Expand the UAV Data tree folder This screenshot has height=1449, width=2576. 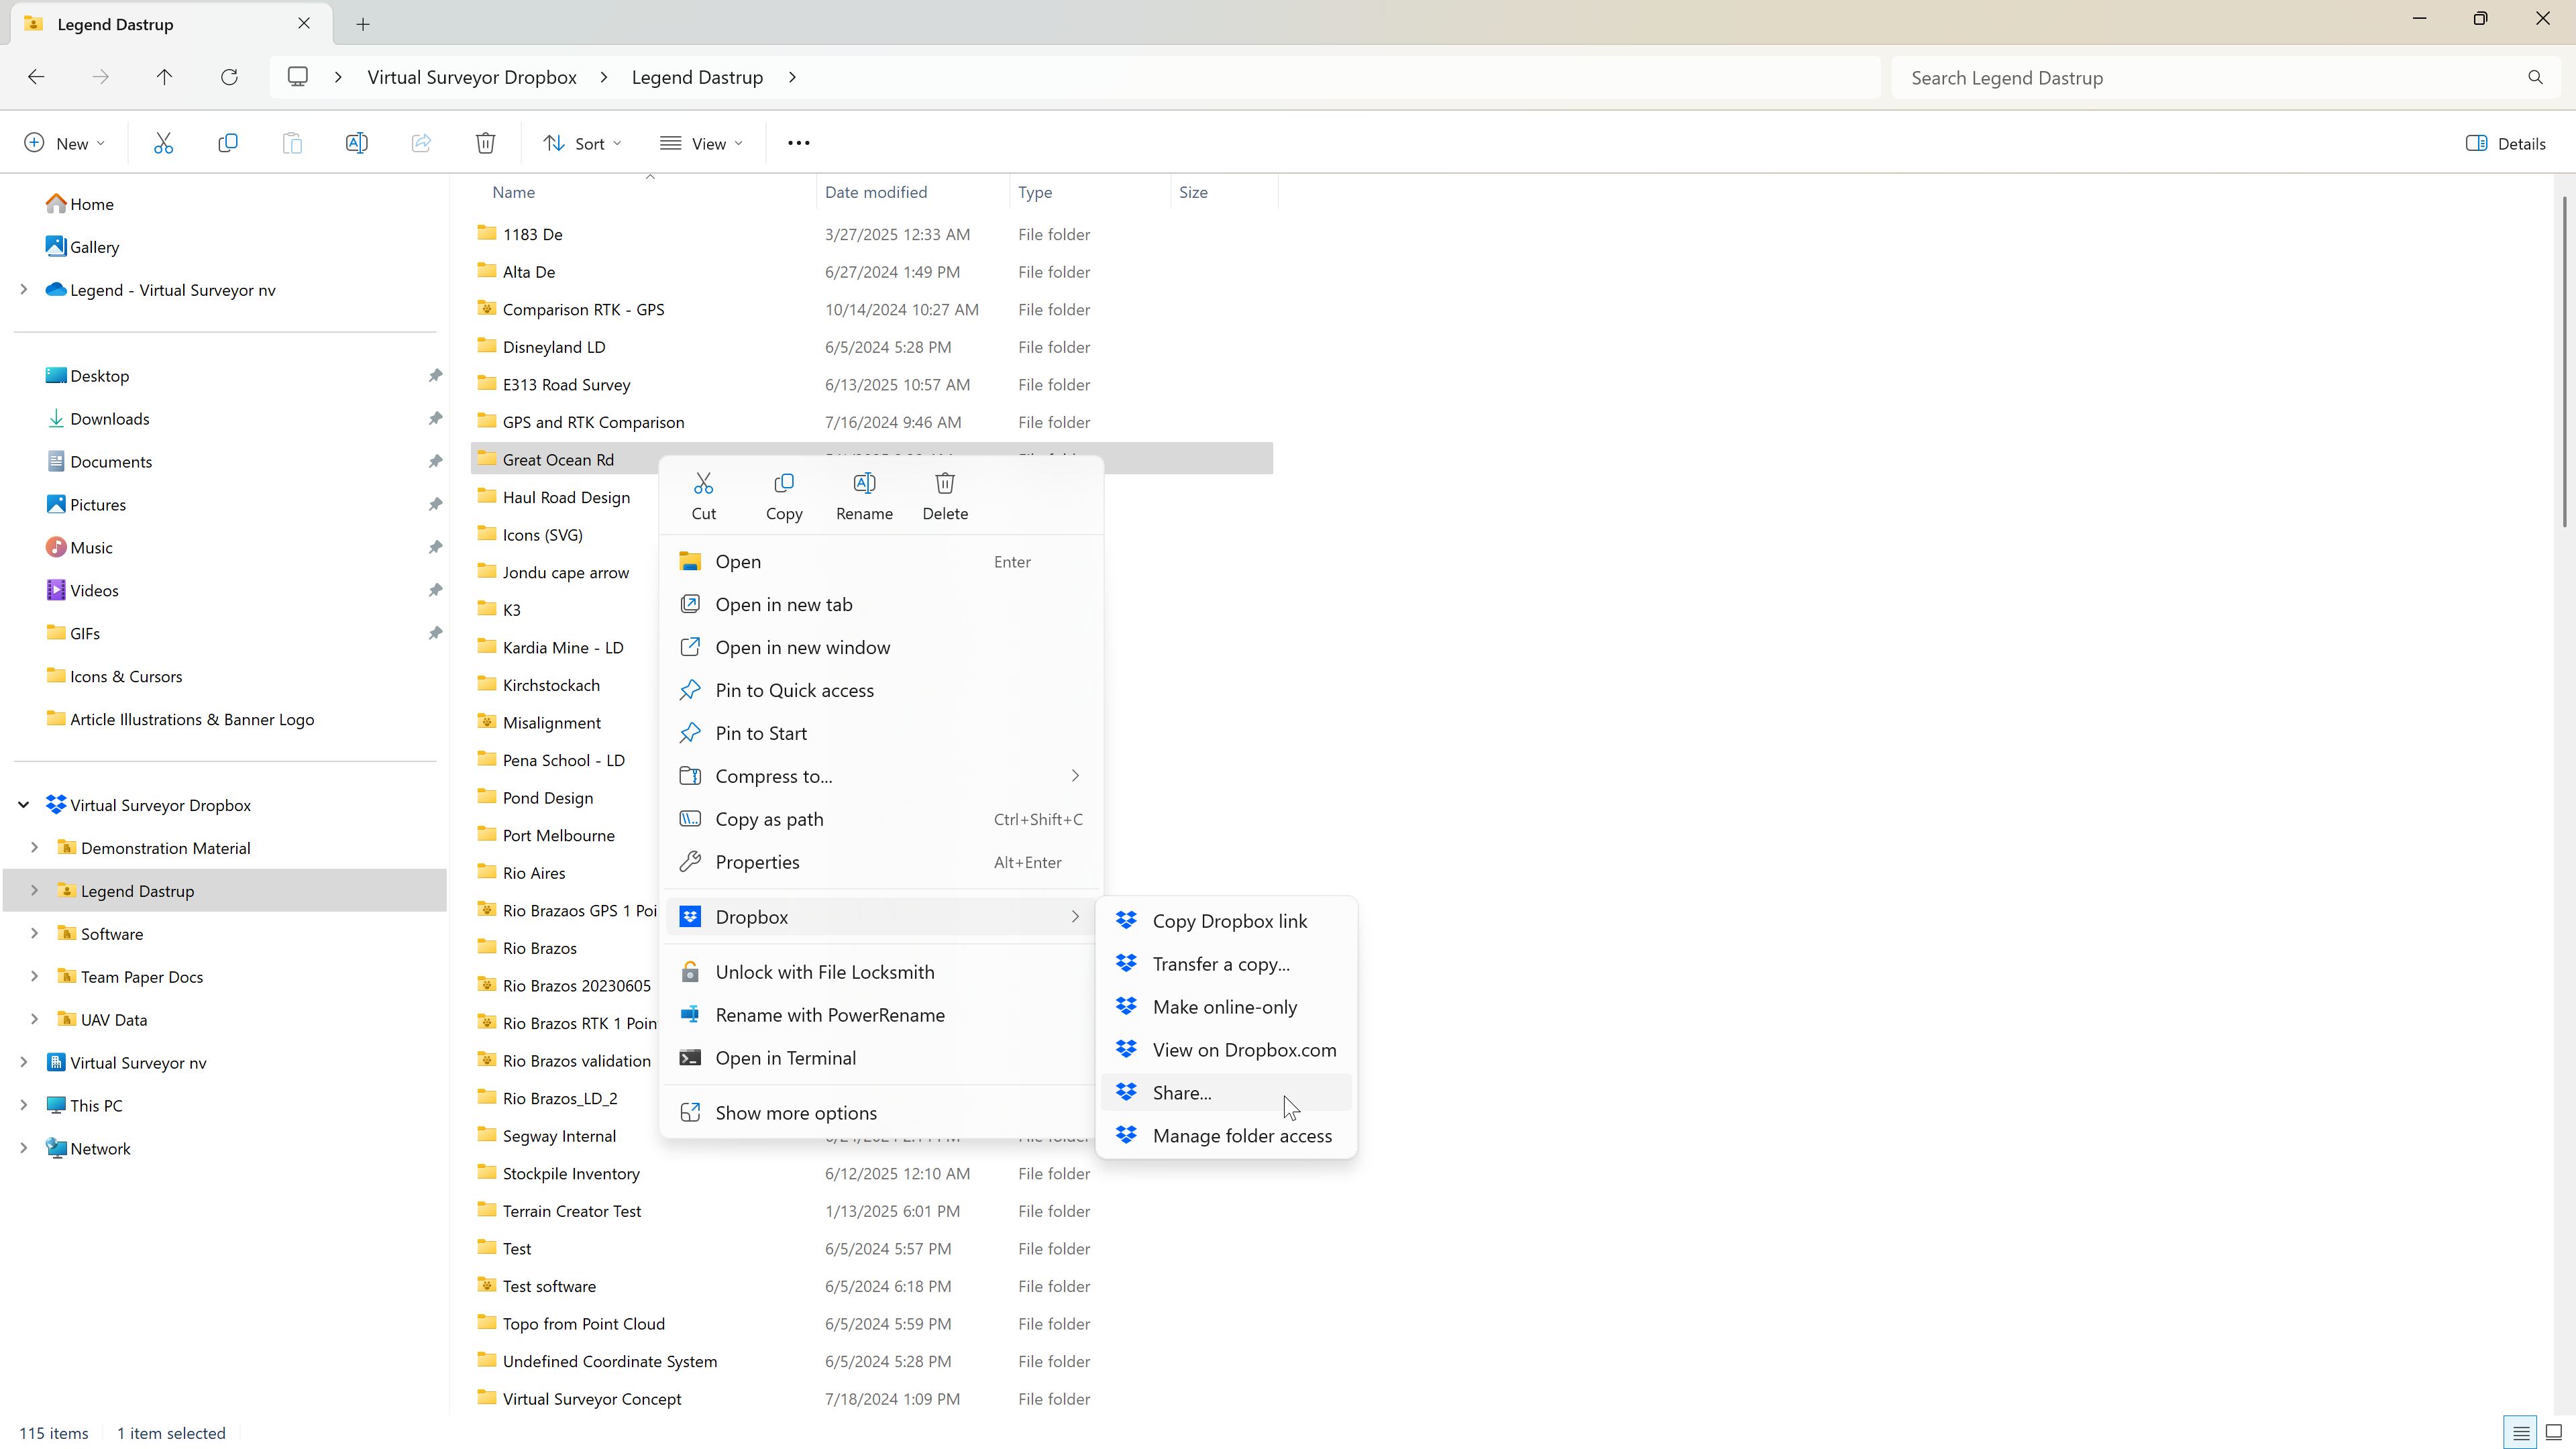[x=34, y=1019]
